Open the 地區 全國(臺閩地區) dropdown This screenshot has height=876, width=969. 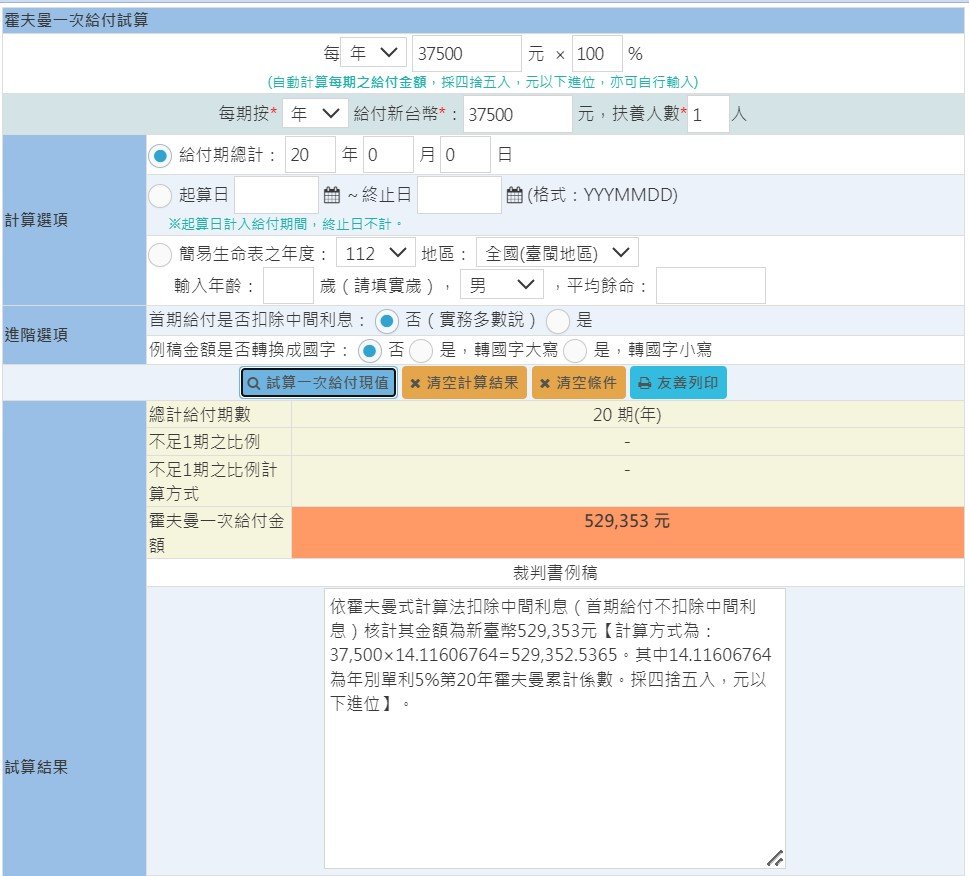557,254
